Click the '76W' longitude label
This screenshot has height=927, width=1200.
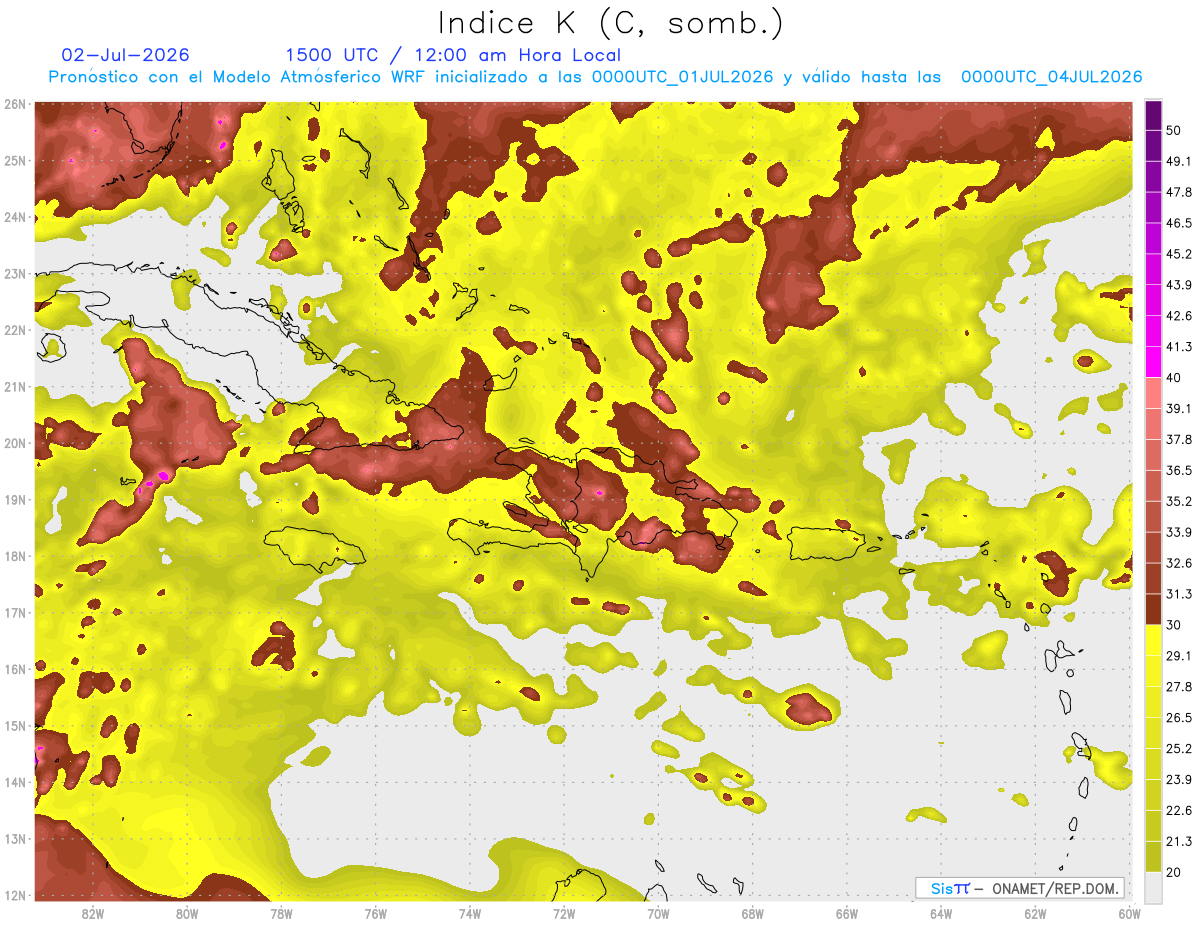[x=375, y=913]
